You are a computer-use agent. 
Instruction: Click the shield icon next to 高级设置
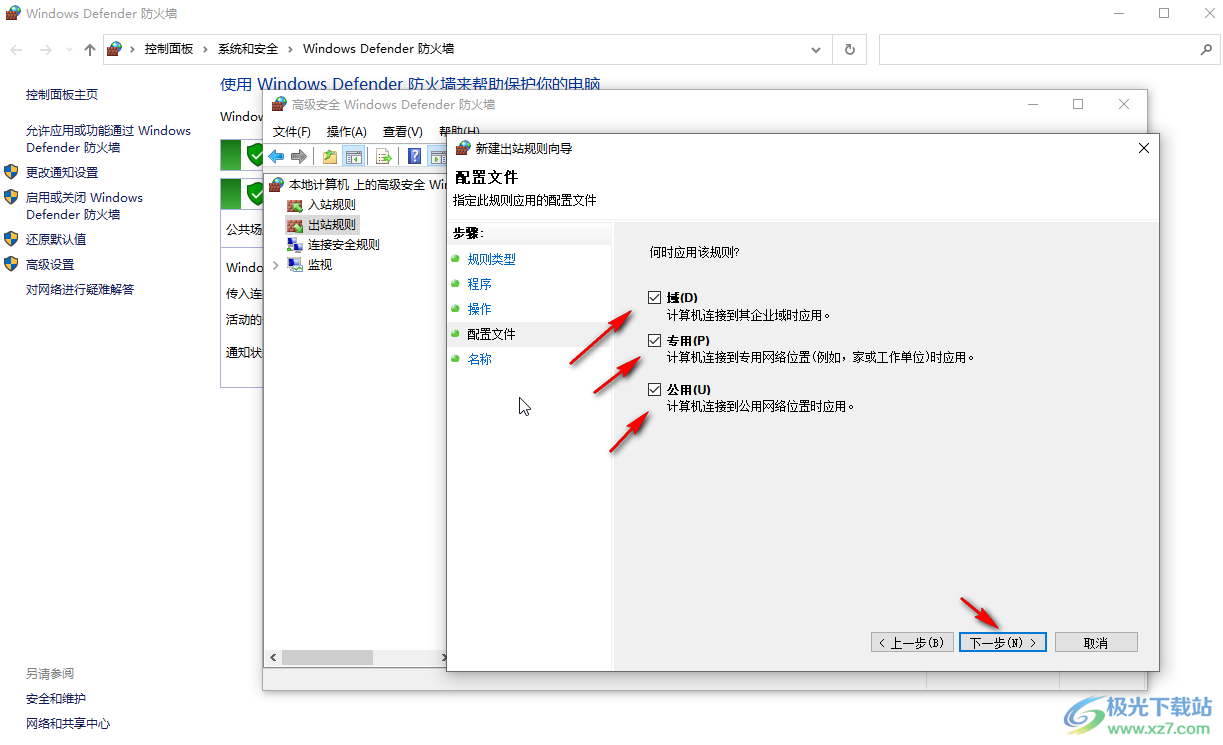(x=12, y=264)
